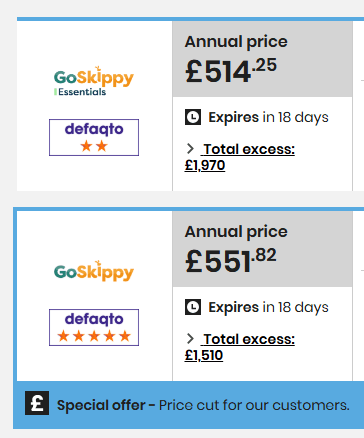Open Total excess £1,510 link
The height and width of the screenshot is (438, 364).
240,347
